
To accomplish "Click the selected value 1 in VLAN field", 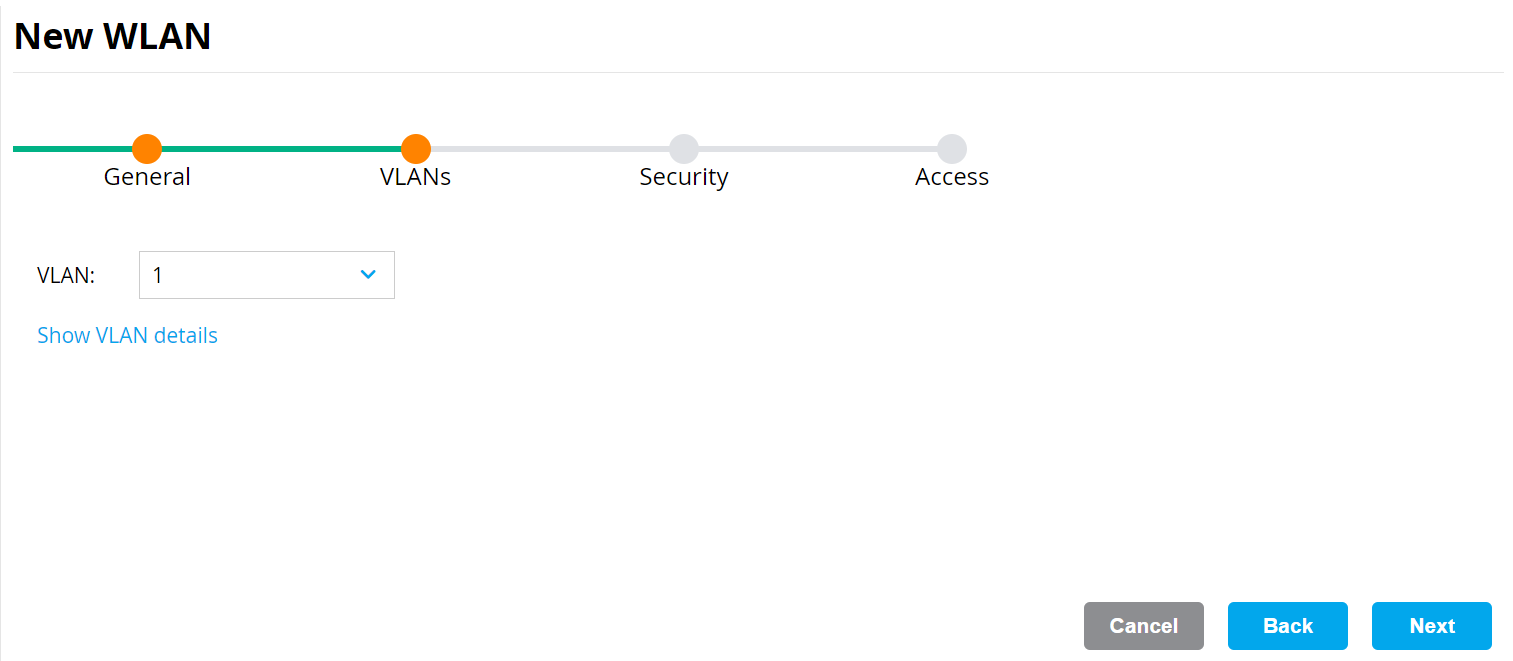I will click(158, 275).
